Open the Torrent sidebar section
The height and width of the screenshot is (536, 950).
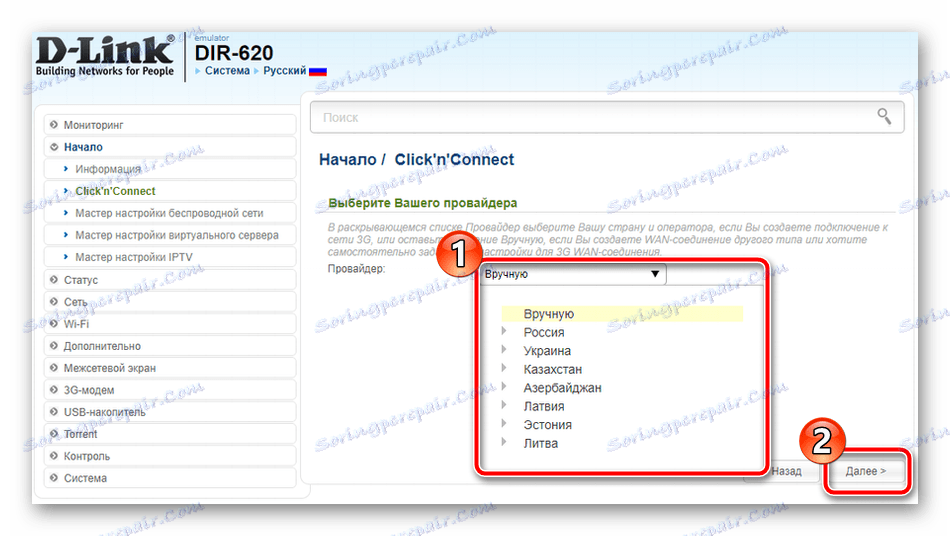(x=170, y=434)
